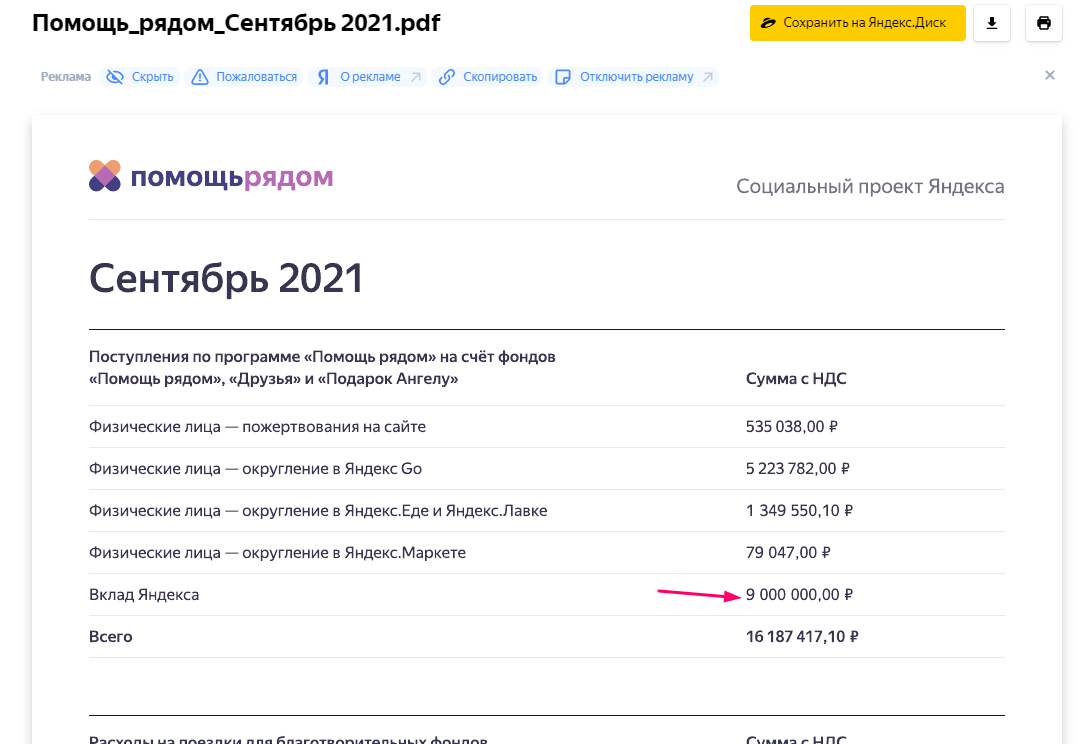Screen dimensions: 1088x744
Task: Select heading Сентябрь 2021
Action: coord(226,279)
